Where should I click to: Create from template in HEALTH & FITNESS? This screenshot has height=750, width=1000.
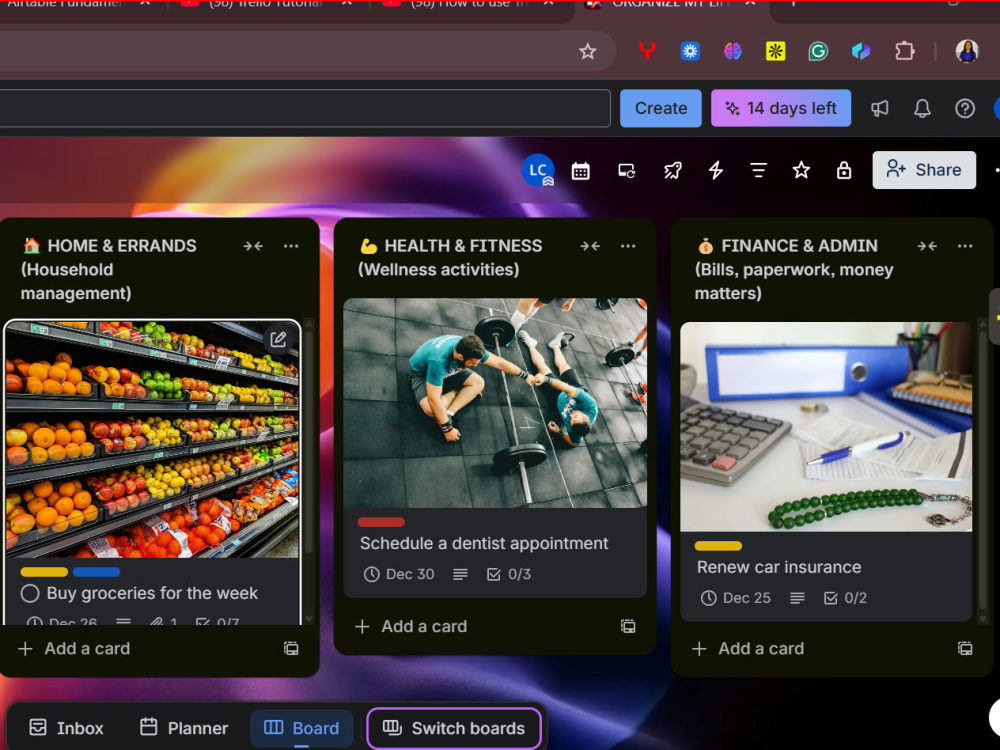[628, 627]
